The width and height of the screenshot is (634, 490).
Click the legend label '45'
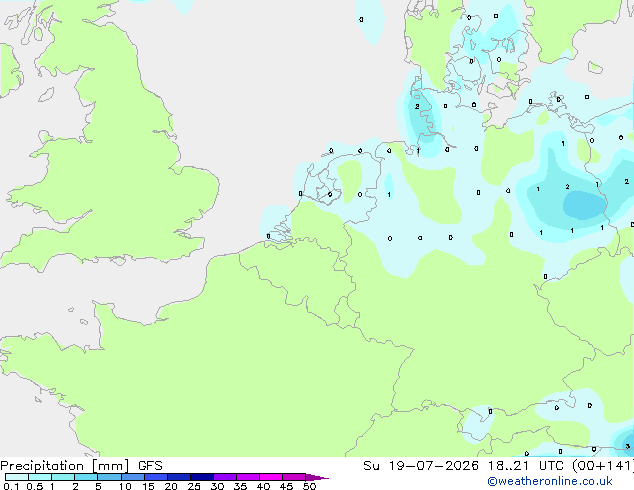286,486
